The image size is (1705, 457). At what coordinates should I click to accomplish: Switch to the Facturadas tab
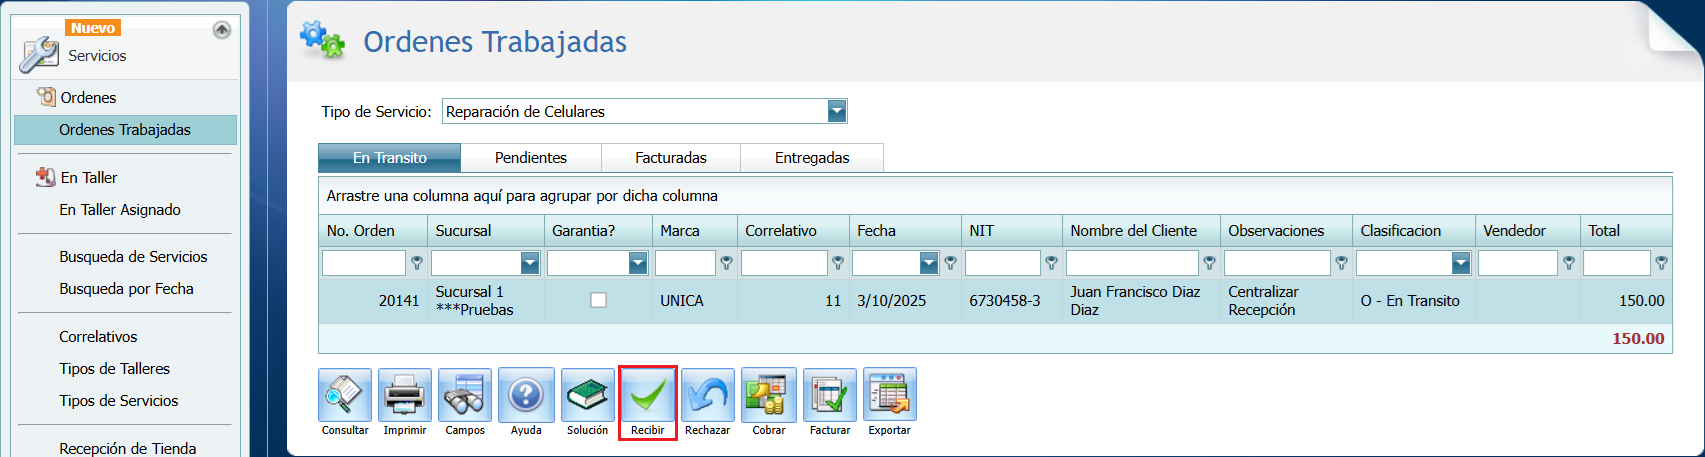[x=671, y=158]
